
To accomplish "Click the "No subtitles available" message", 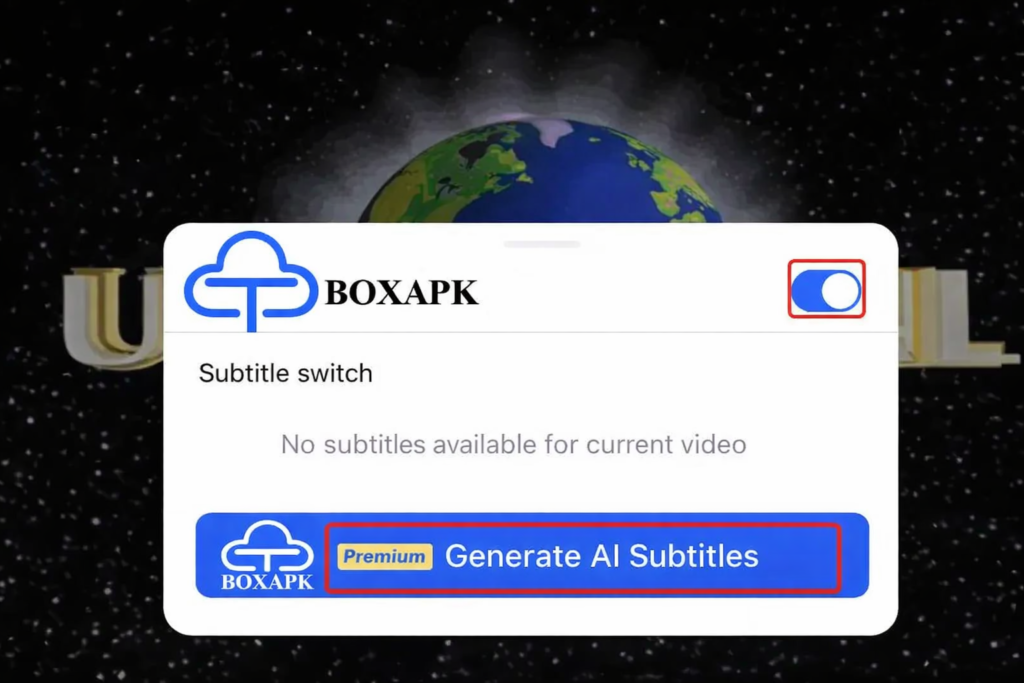I will (x=513, y=445).
